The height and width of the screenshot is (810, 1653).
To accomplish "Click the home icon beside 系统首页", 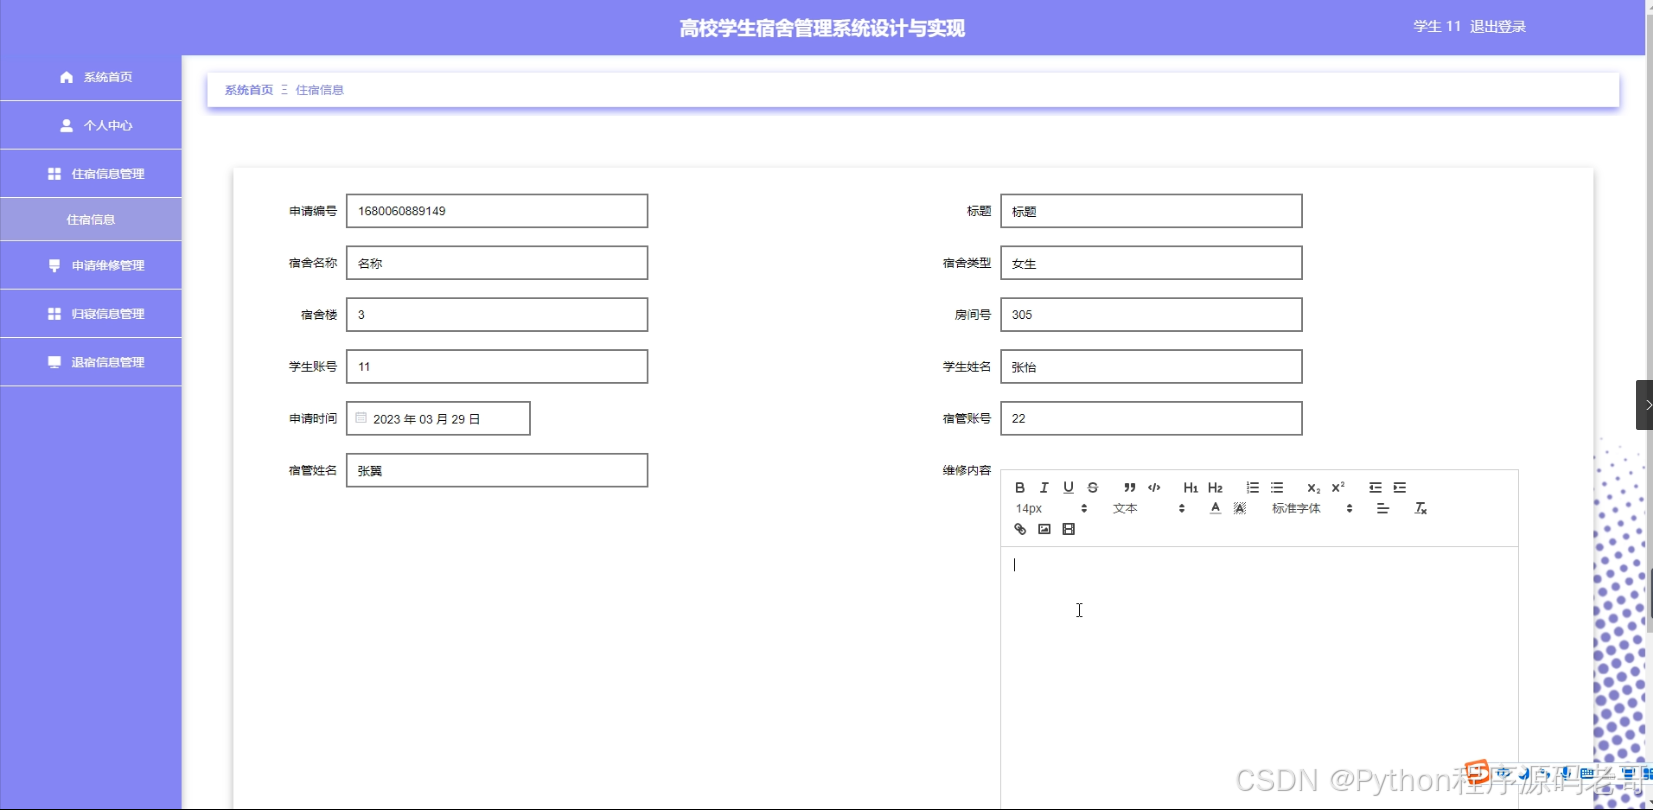I will 66,77.
